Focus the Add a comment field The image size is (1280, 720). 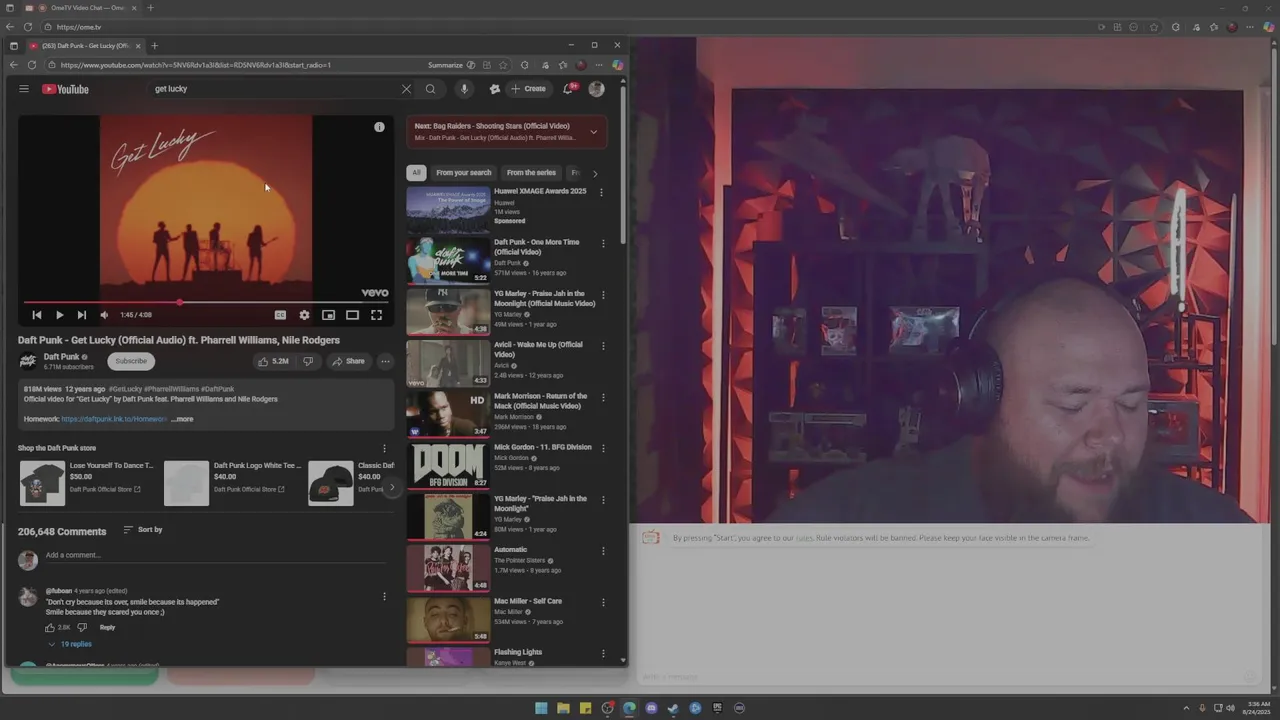click(215, 555)
